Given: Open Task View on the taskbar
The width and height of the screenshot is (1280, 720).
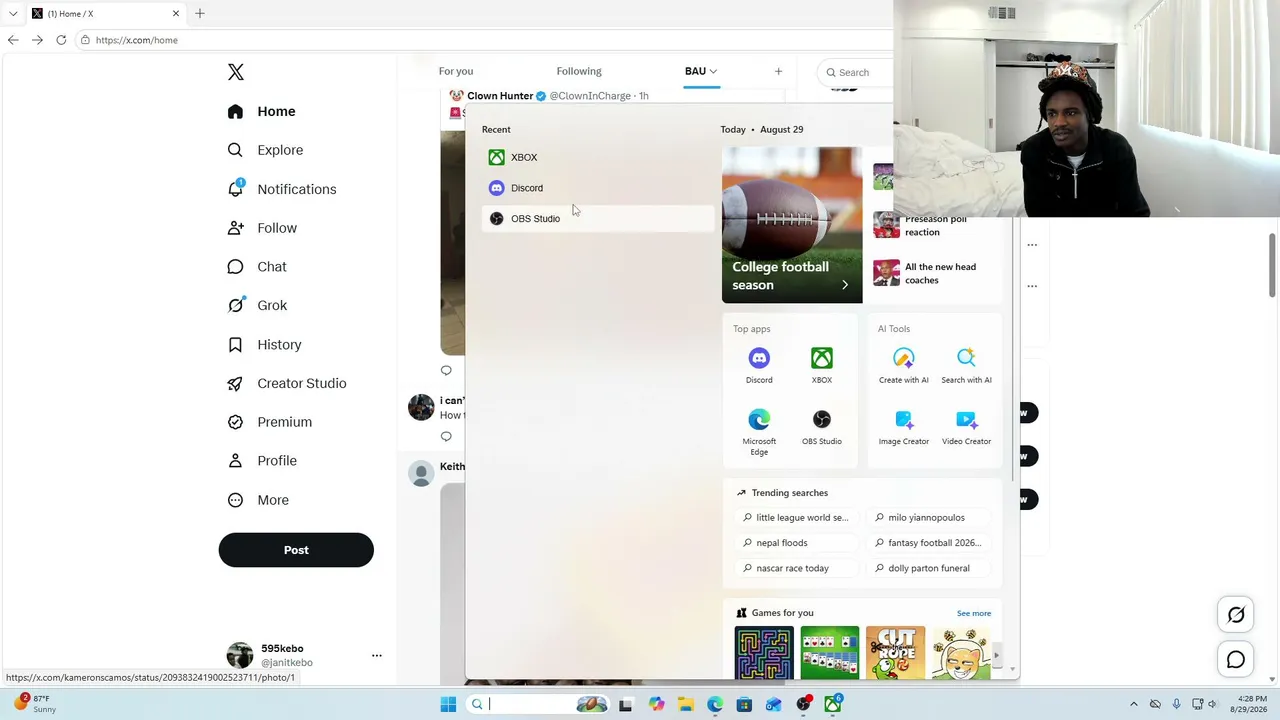Looking at the screenshot, I should click(x=626, y=704).
